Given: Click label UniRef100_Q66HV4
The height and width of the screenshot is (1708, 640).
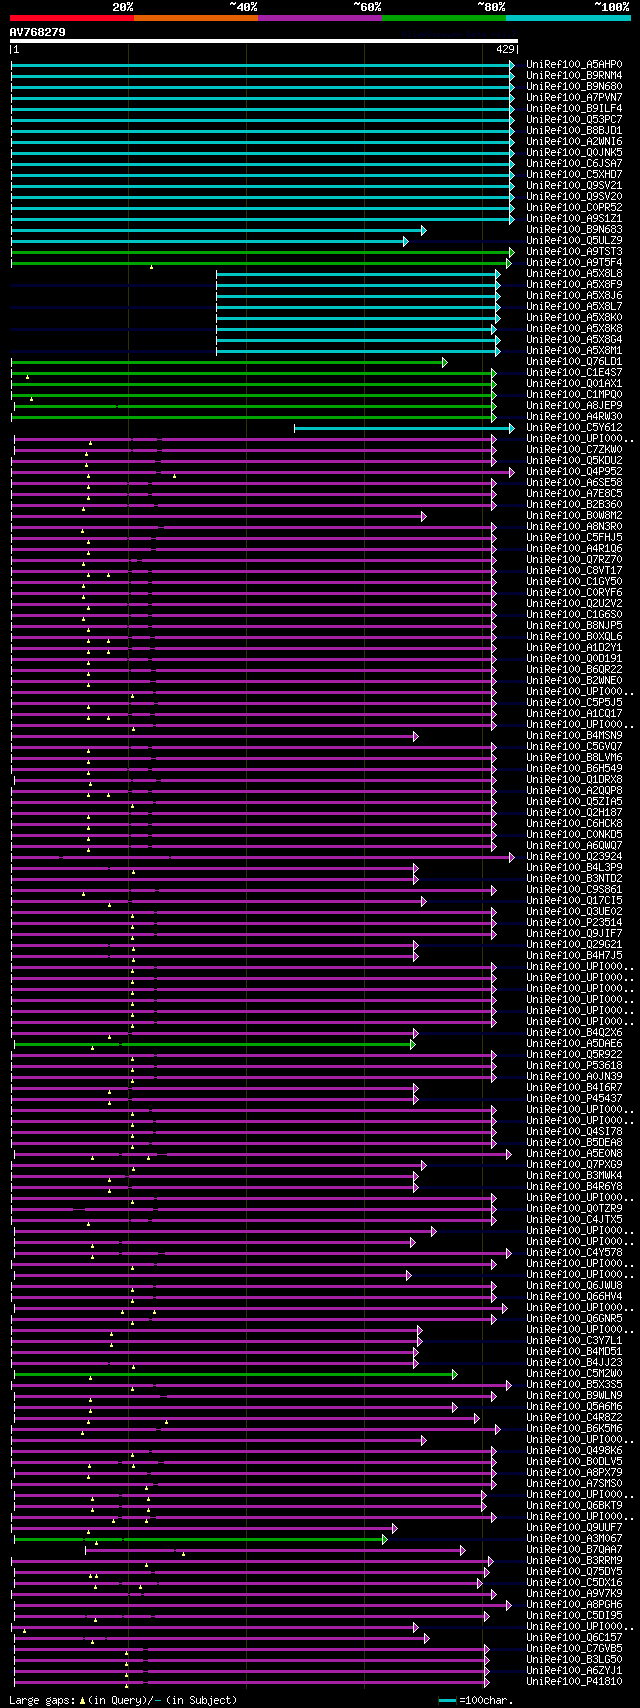Looking at the screenshot, I should click(574, 1297).
